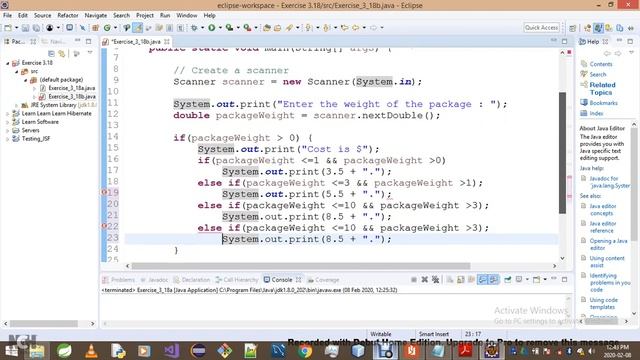The image size is (640, 360).
Task: Toggle Mark Occurrences highlighted toolbar icon
Action: click(x=138, y=28)
